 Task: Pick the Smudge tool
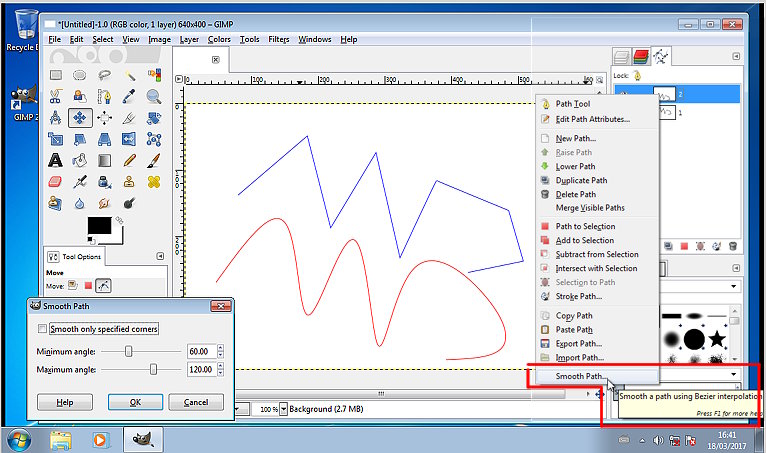[x=104, y=203]
